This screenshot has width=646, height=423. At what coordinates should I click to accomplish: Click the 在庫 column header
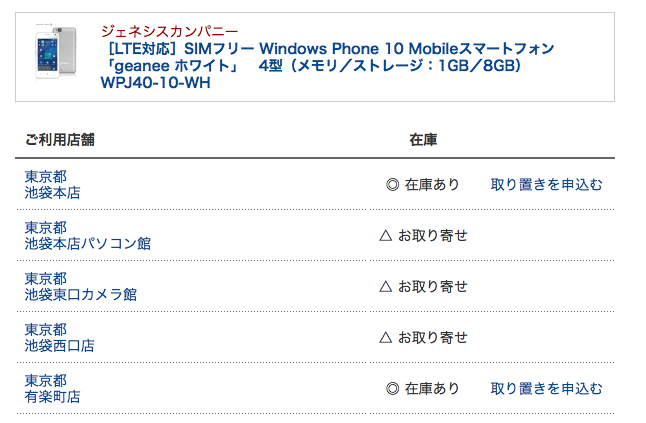pos(423,140)
